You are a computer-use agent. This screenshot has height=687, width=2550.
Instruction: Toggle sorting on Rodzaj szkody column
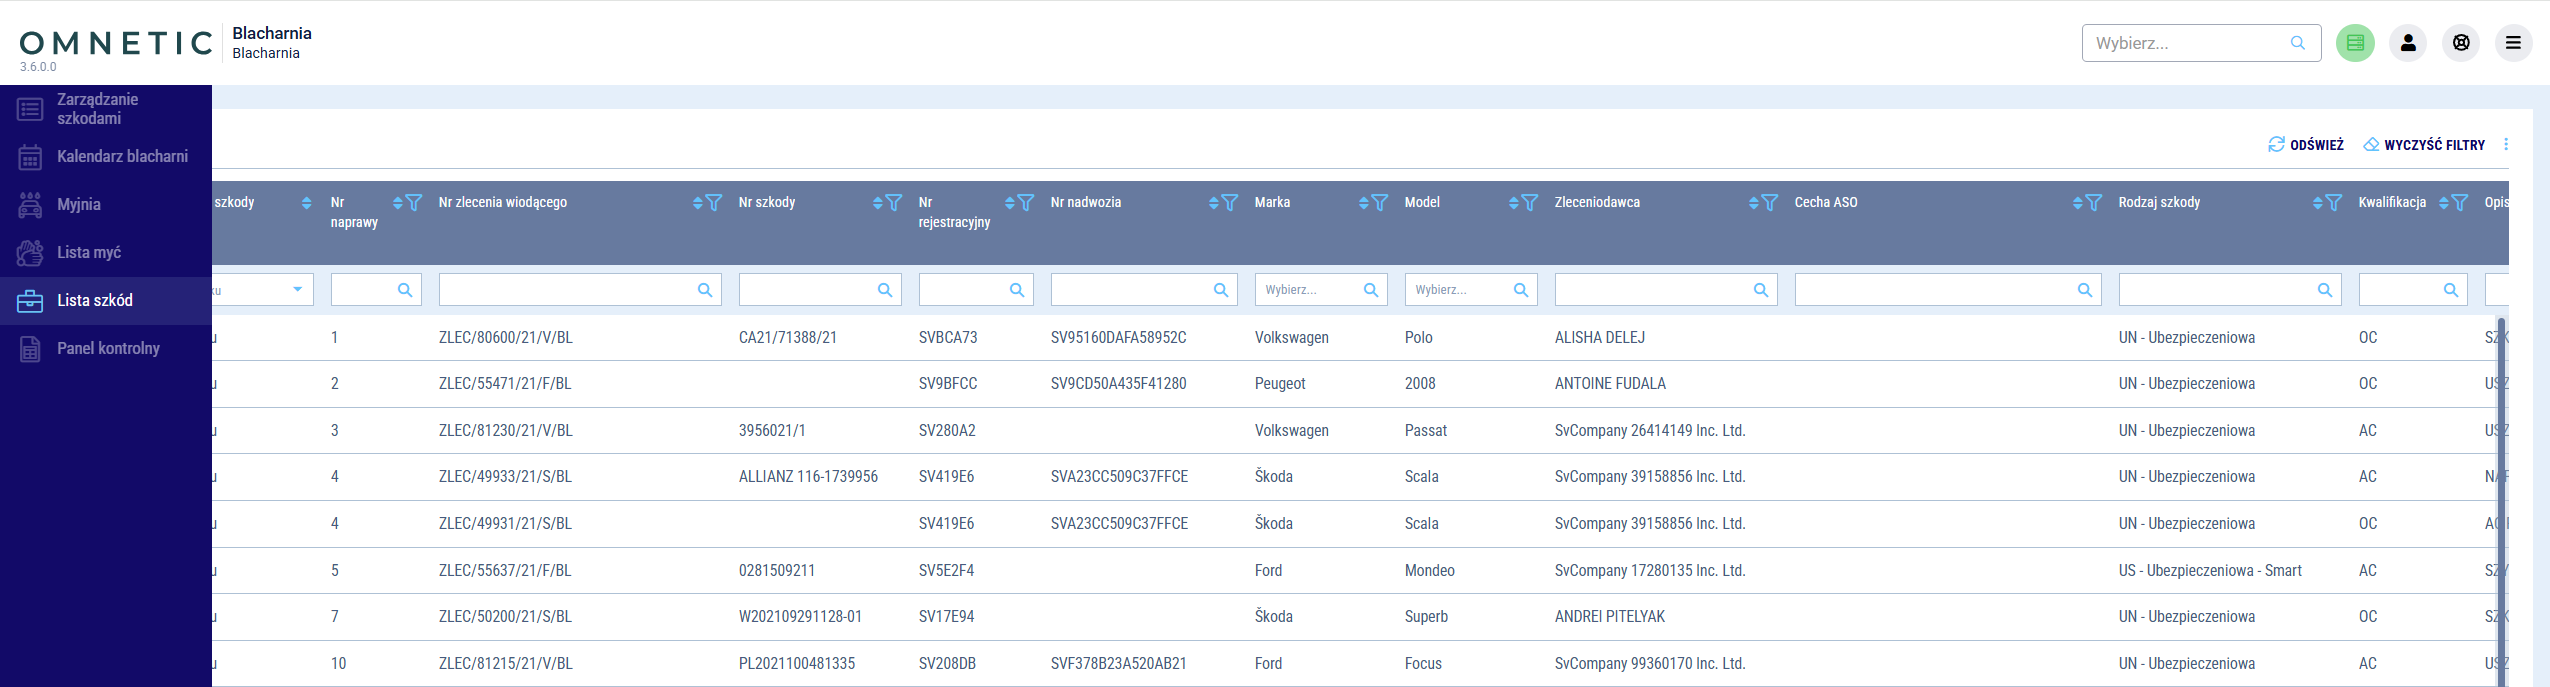pyautogui.click(x=2318, y=203)
